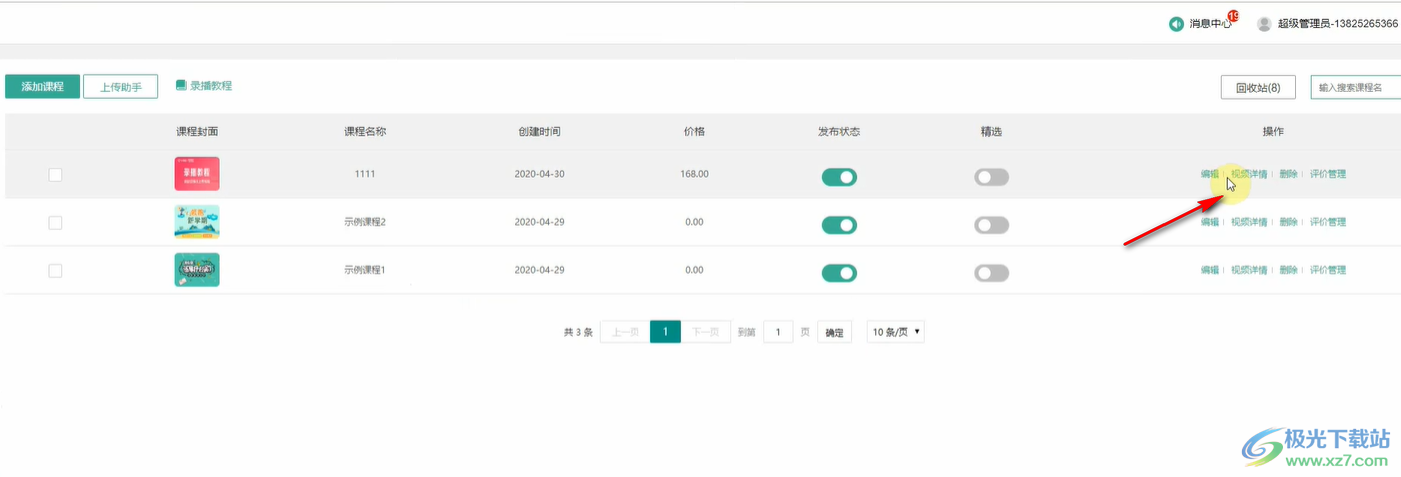Focus the course name search field

(1355, 88)
